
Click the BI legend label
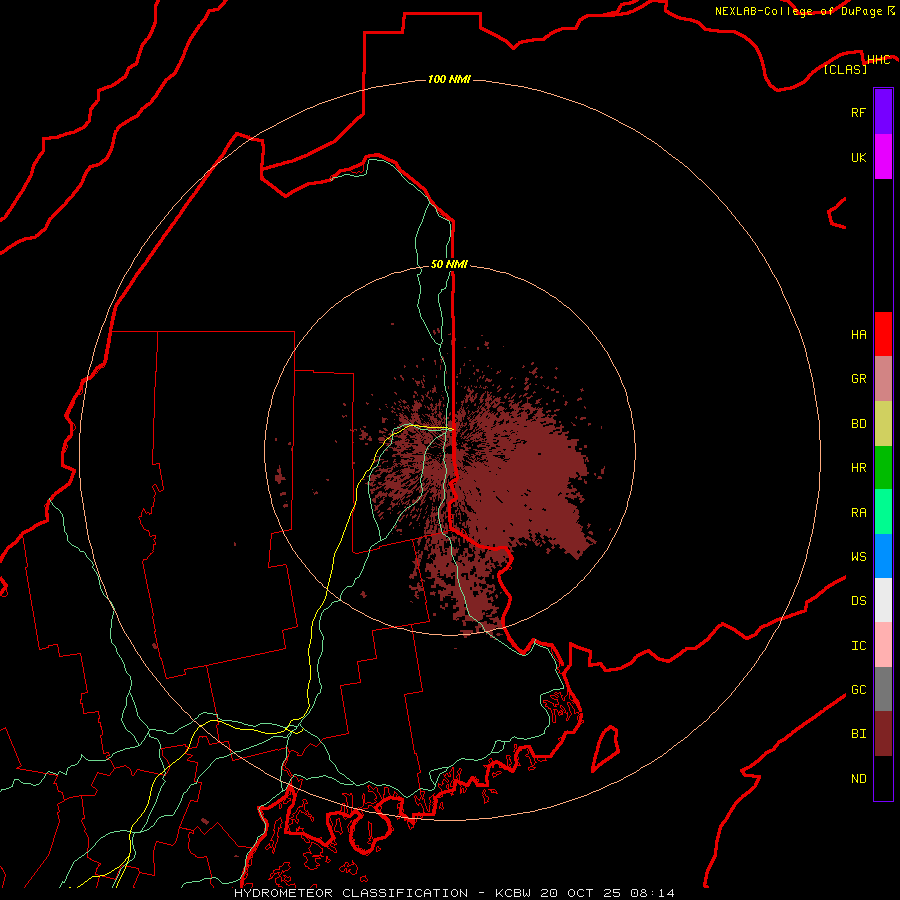(x=858, y=734)
